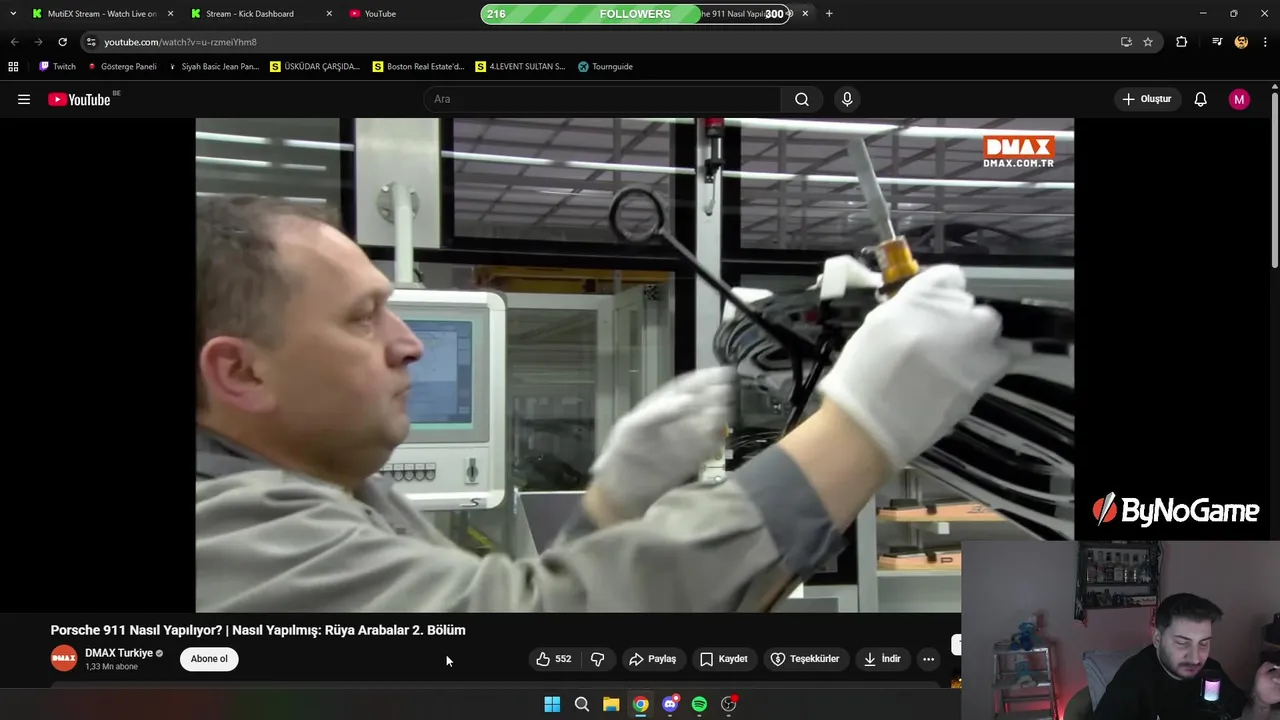Click the YouTube search magnifier button
Viewport: 1280px width, 720px height.
802,99
